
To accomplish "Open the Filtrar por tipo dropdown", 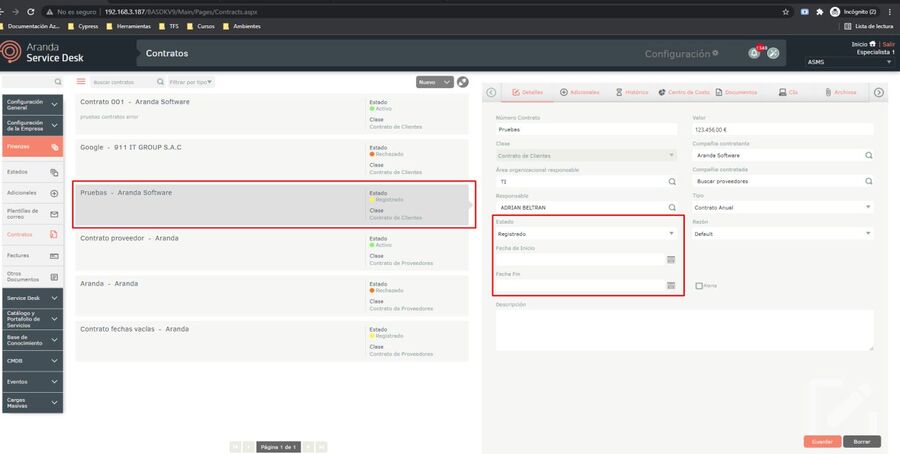I will pyautogui.click(x=191, y=82).
